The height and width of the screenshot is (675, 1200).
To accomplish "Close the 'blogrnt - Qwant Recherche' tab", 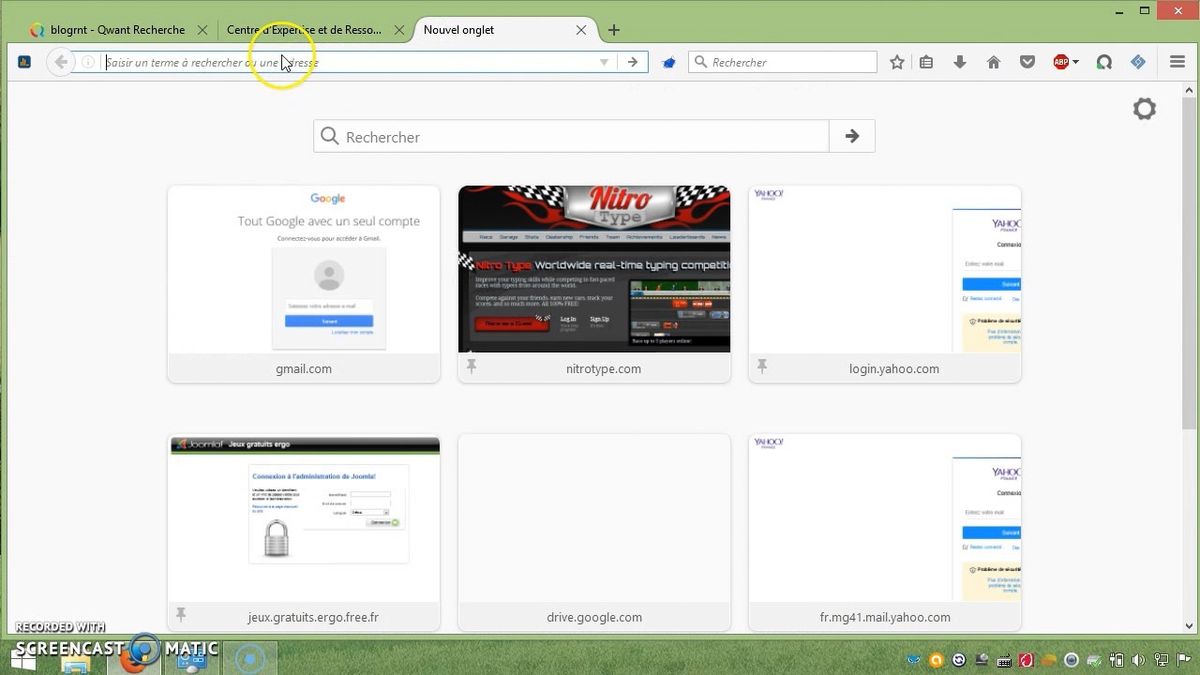I will point(202,30).
